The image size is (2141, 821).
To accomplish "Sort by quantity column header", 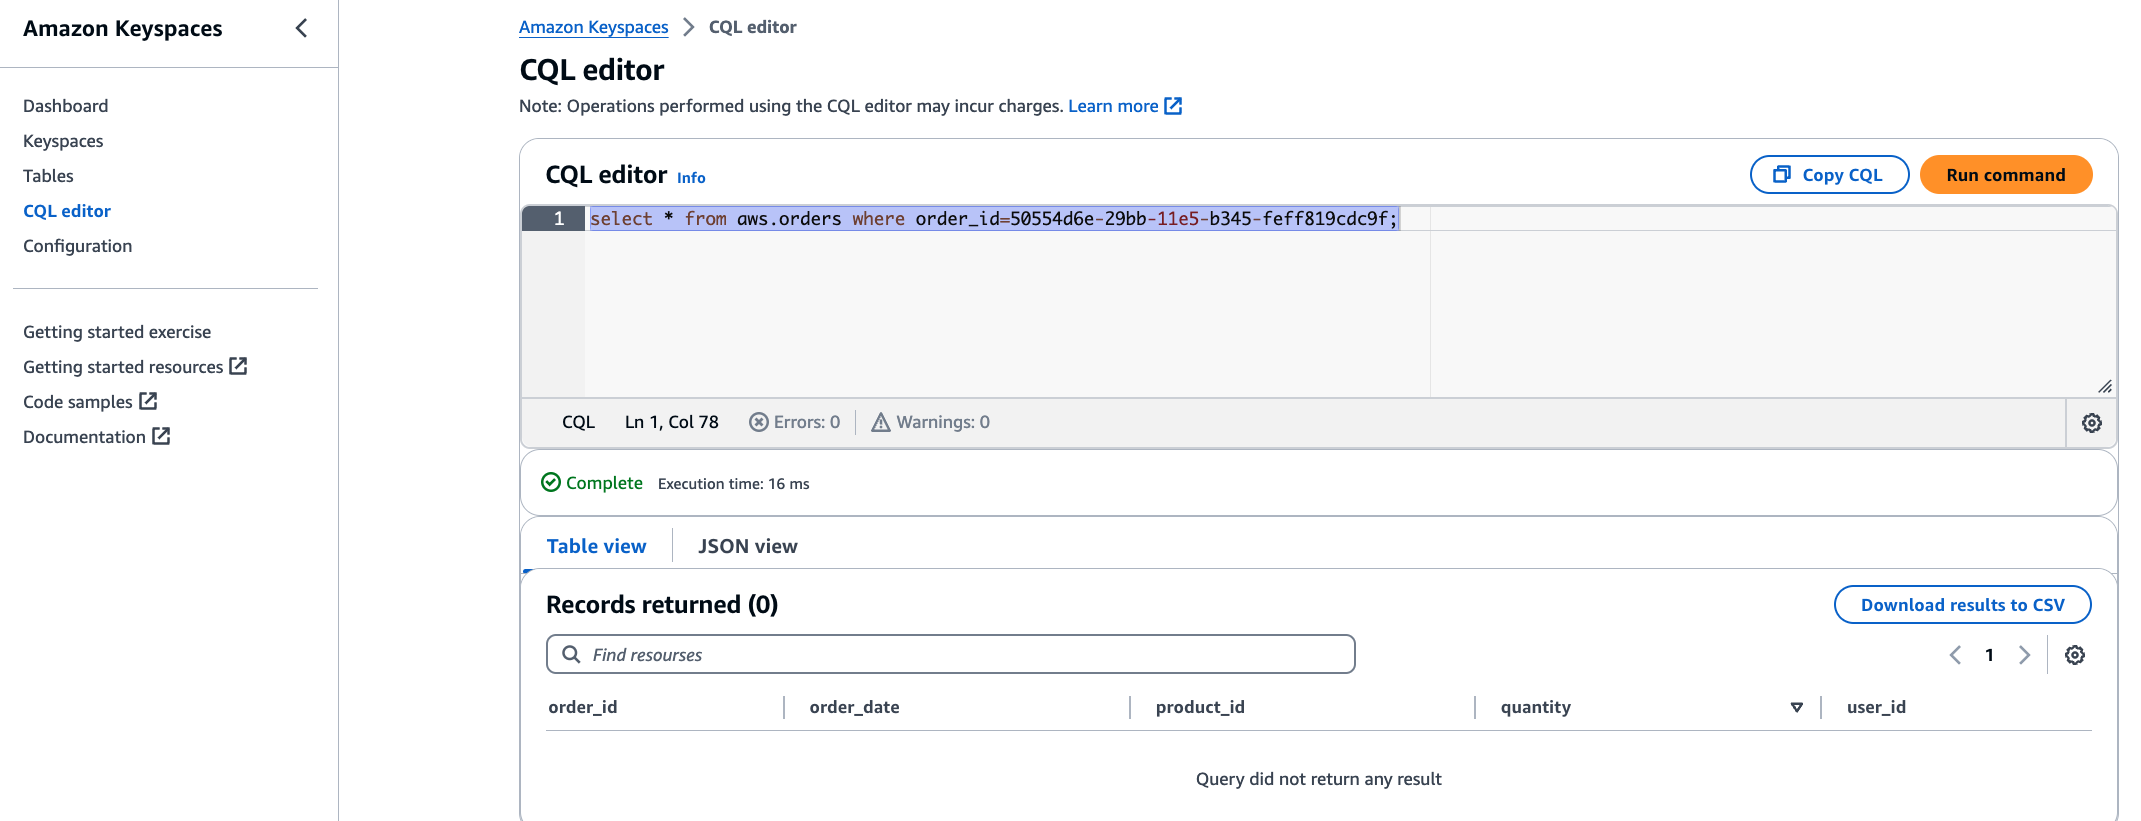I will pyautogui.click(x=1536, y=707).
